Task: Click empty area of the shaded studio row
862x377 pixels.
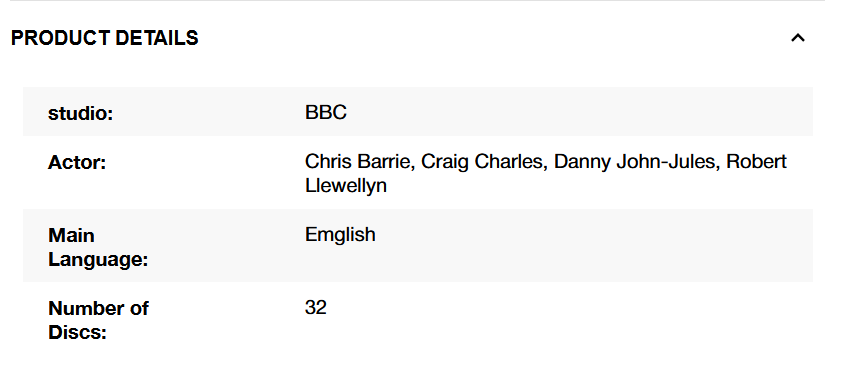Action: coord(577,112)
